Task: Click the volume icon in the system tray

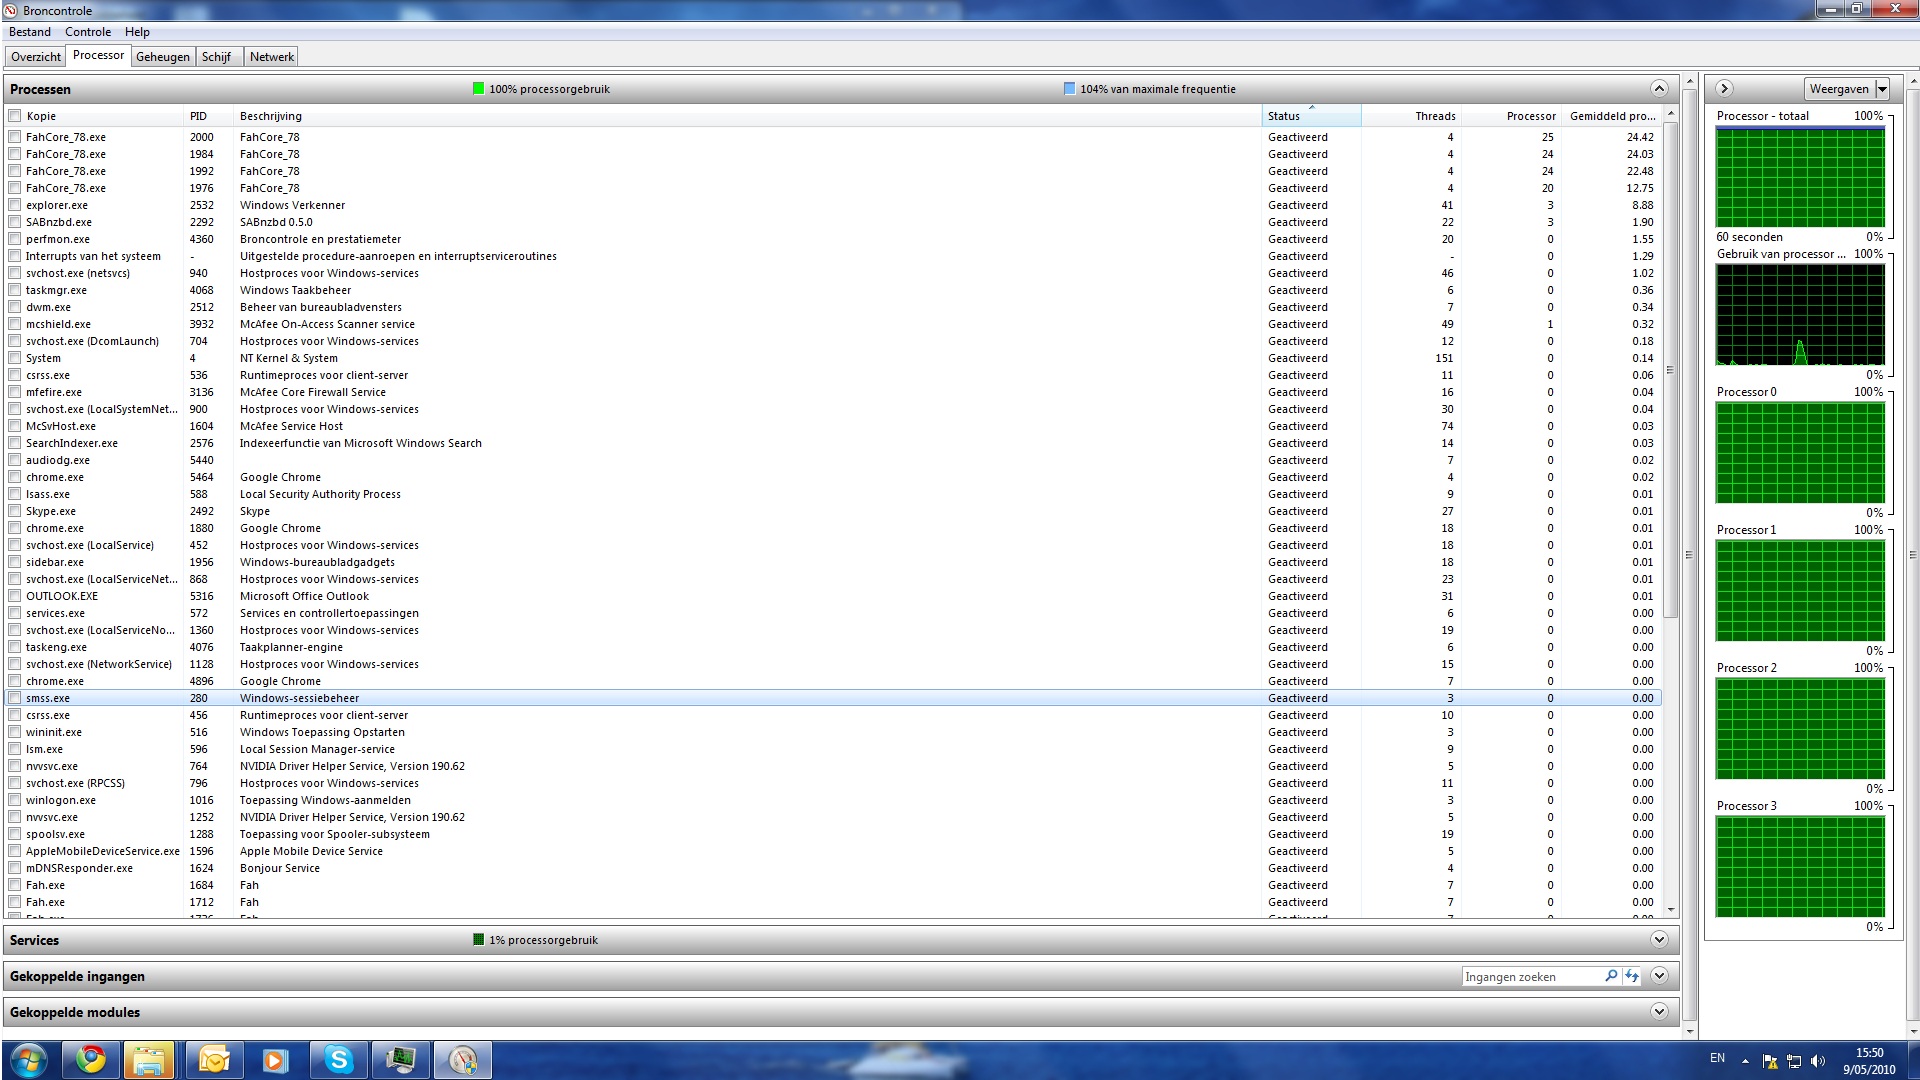Action: pos(1816,1059)
